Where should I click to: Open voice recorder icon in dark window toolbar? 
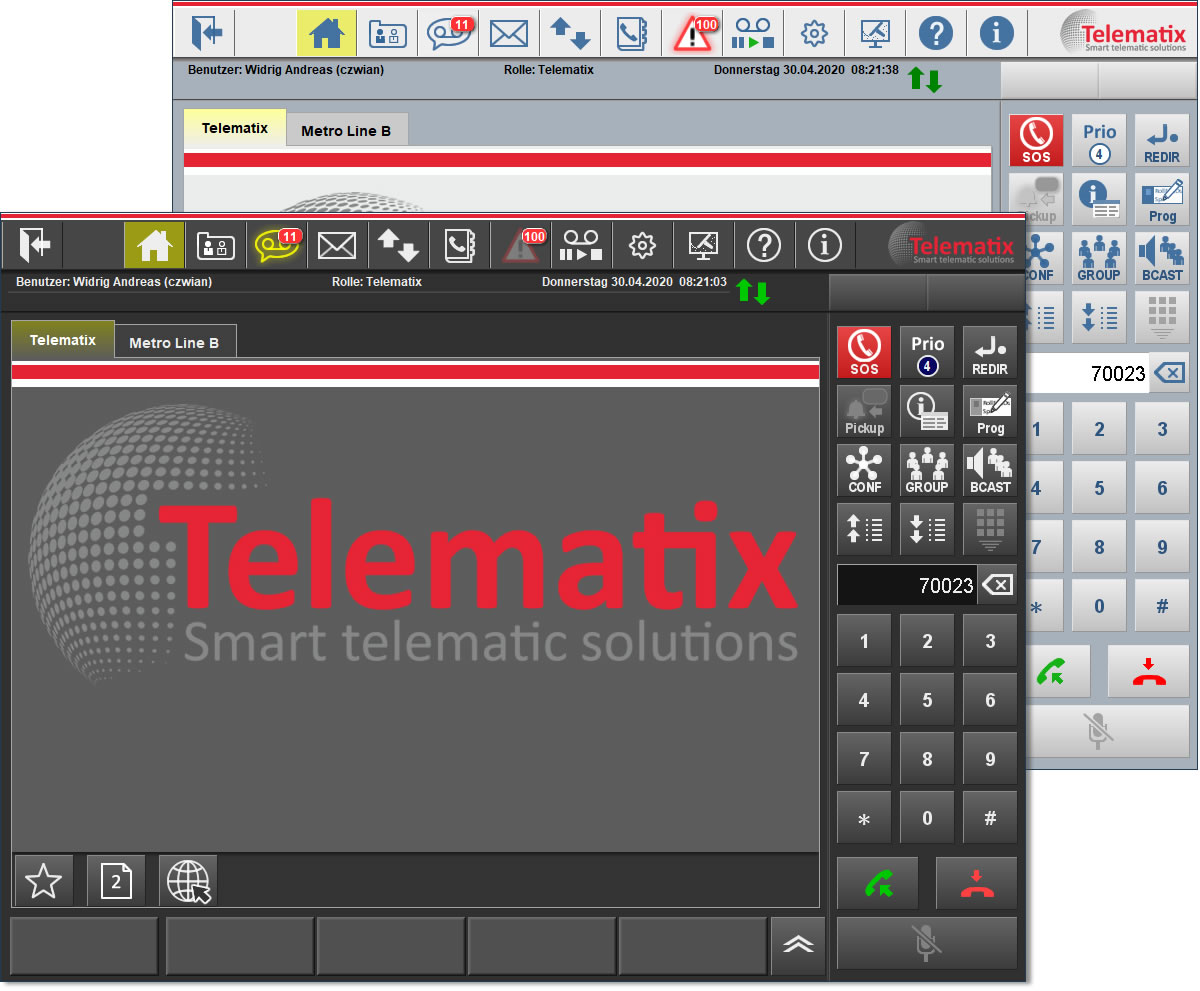pos(582,244)
